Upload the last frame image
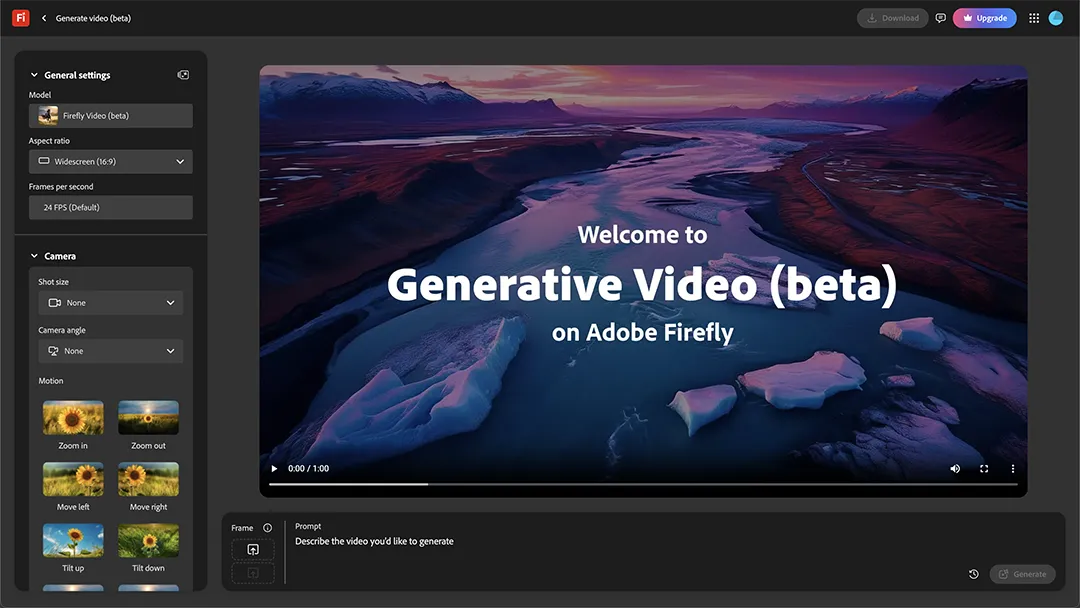 [253, 573]
